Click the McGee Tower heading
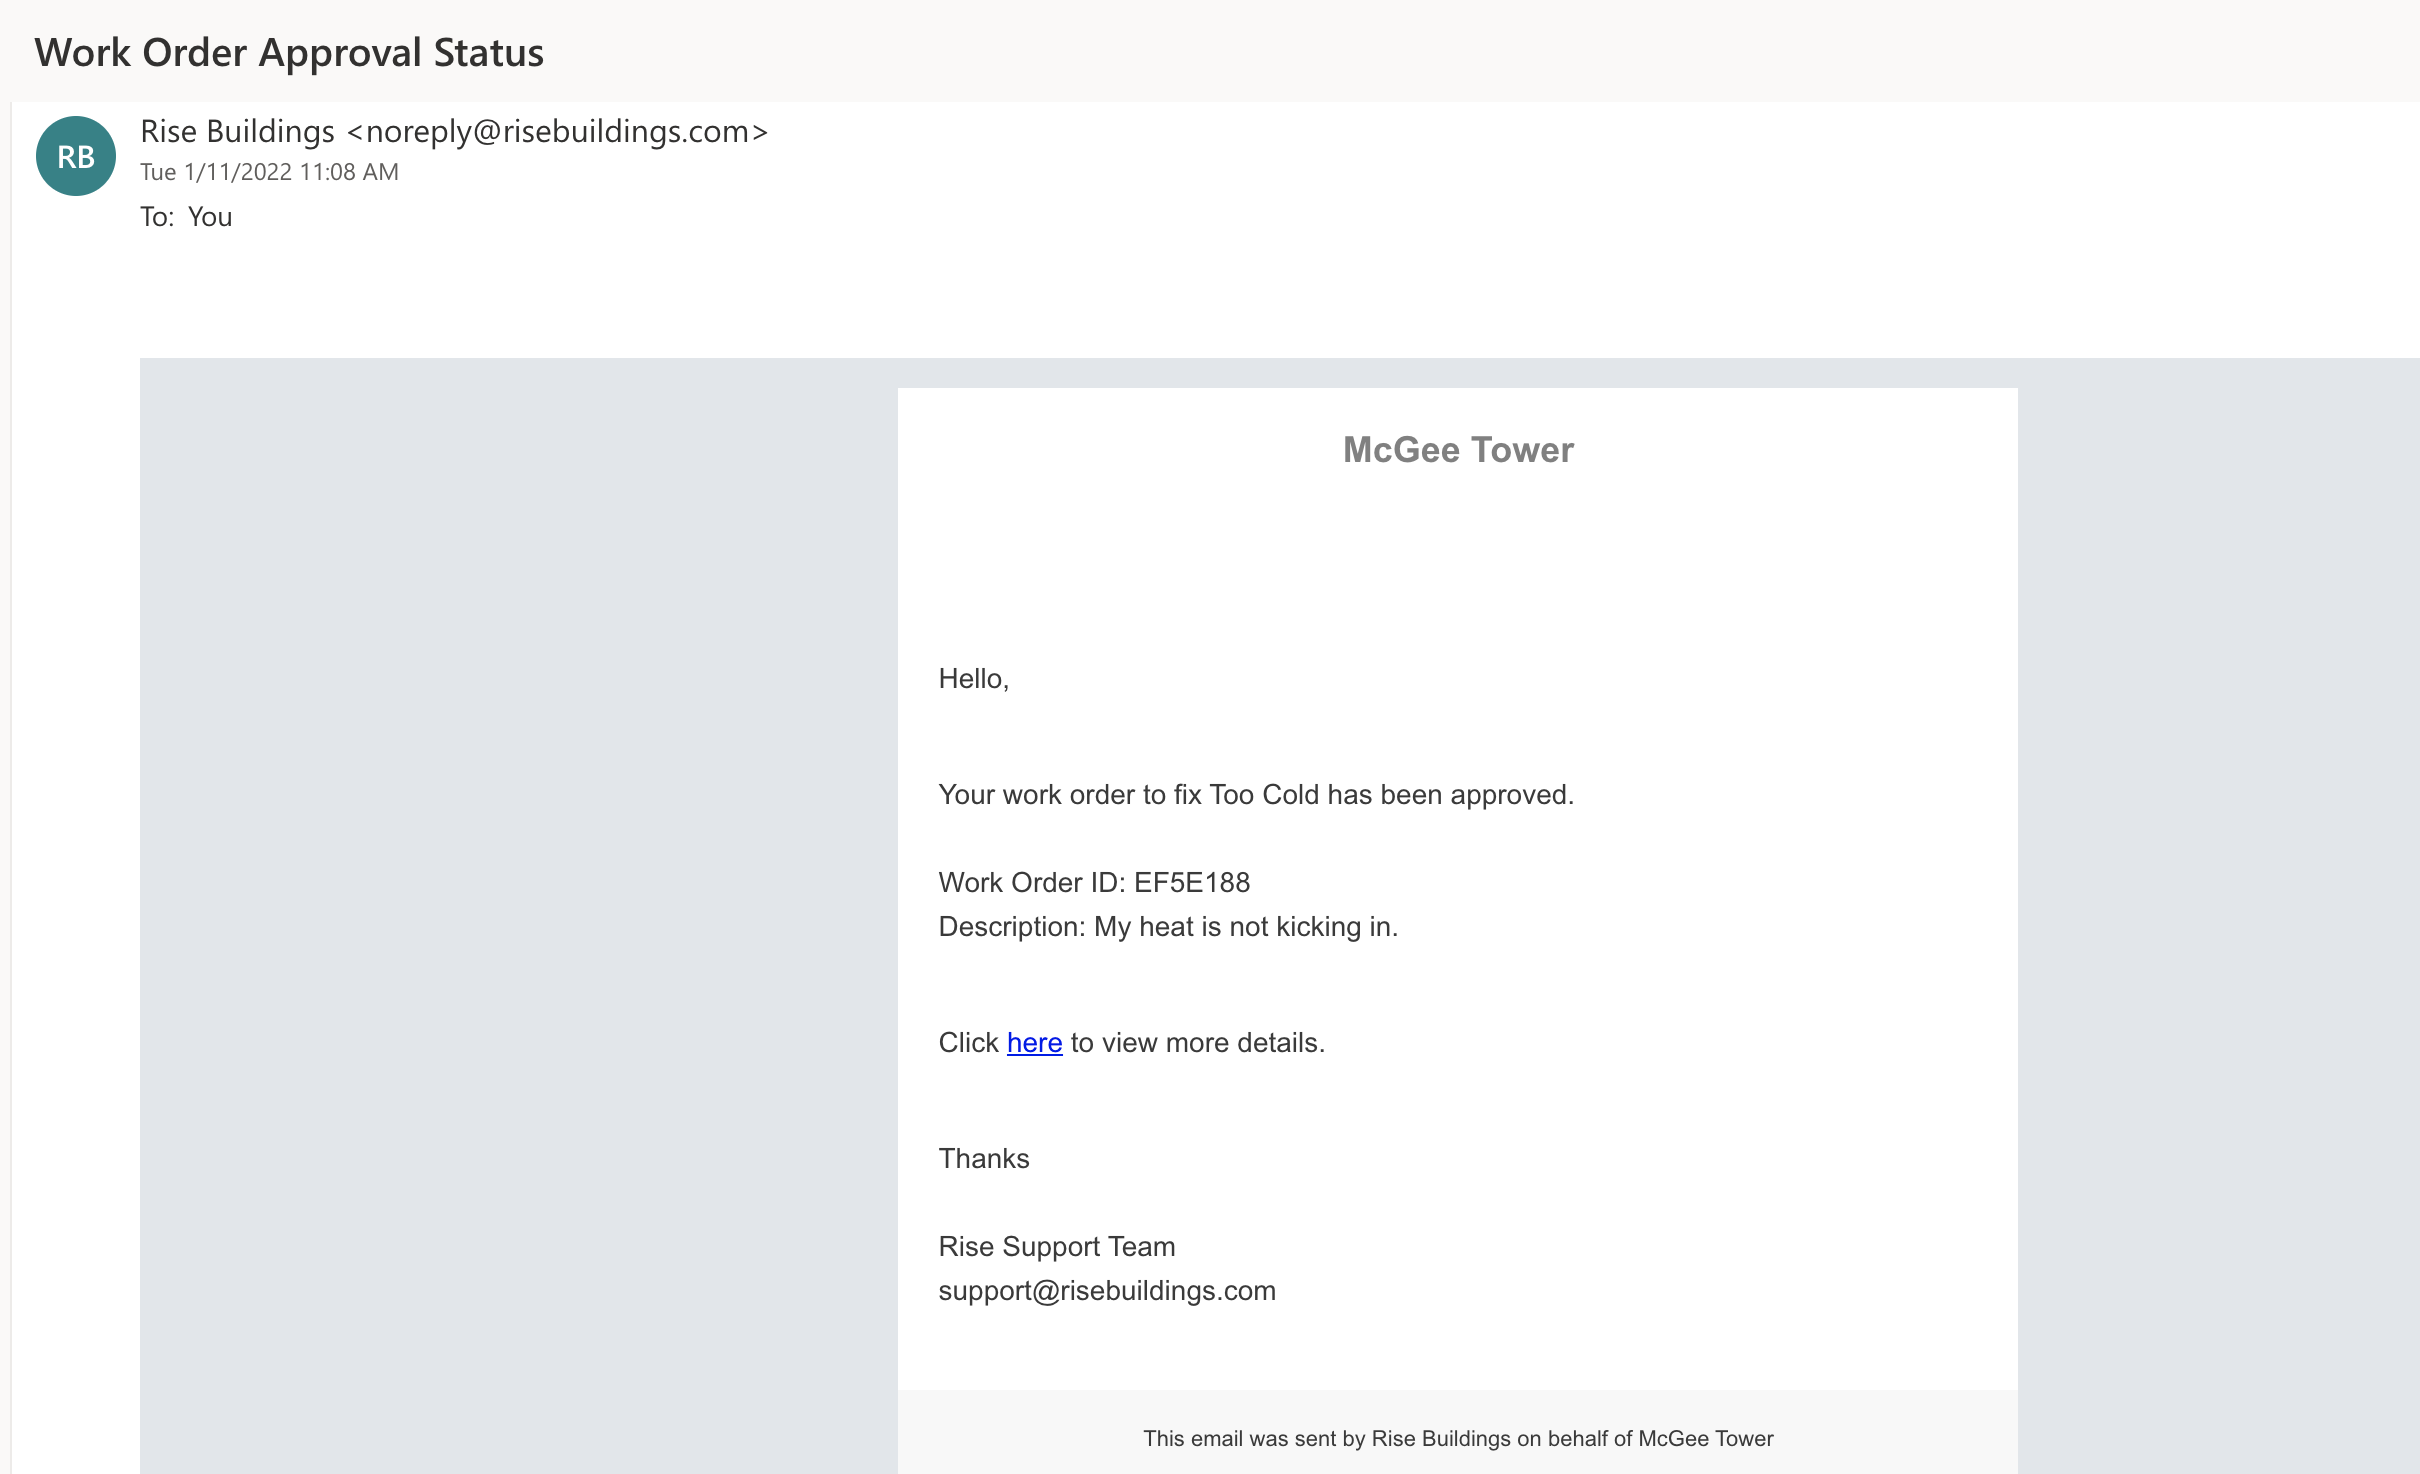The height and width of the screenshot is (1474, 2420). (x=1457, y=450)
